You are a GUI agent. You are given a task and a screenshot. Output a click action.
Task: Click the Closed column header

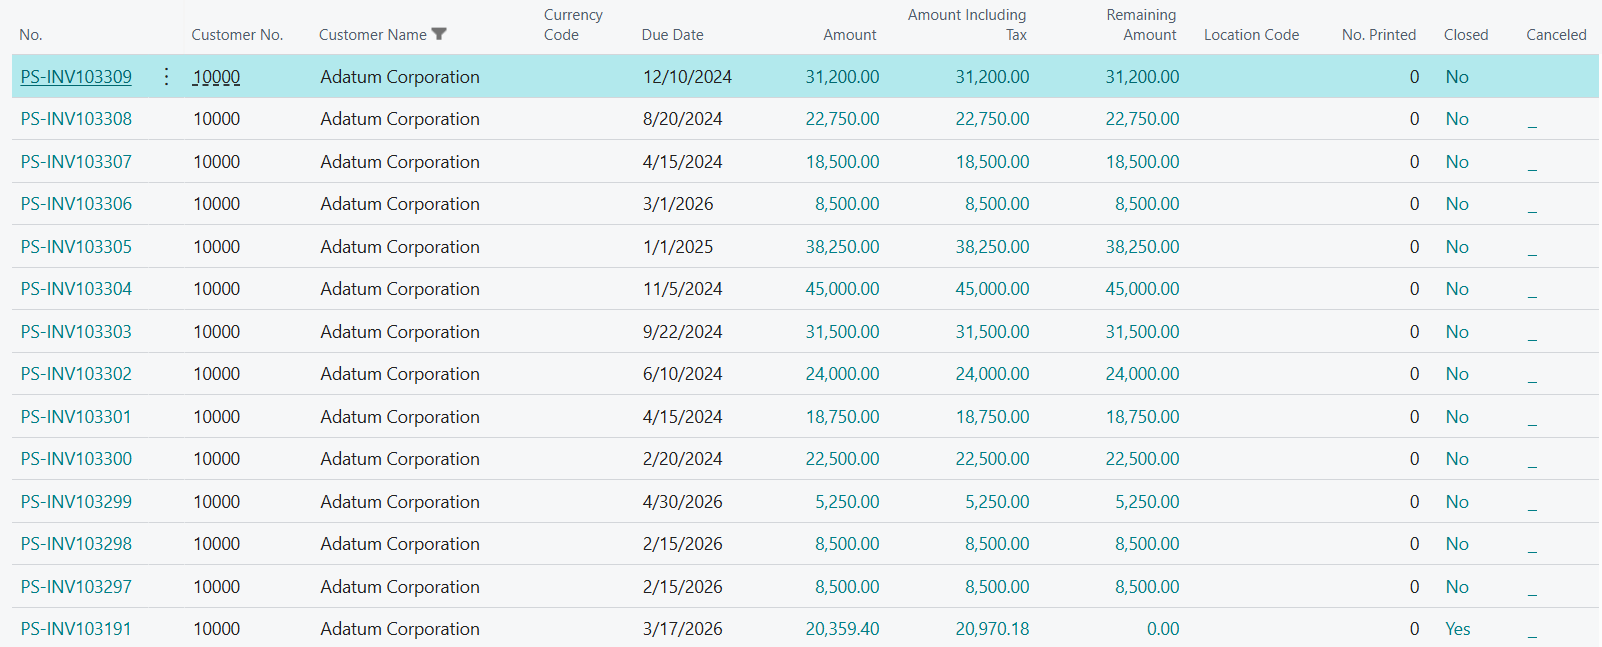click(x=1466, y=35)
